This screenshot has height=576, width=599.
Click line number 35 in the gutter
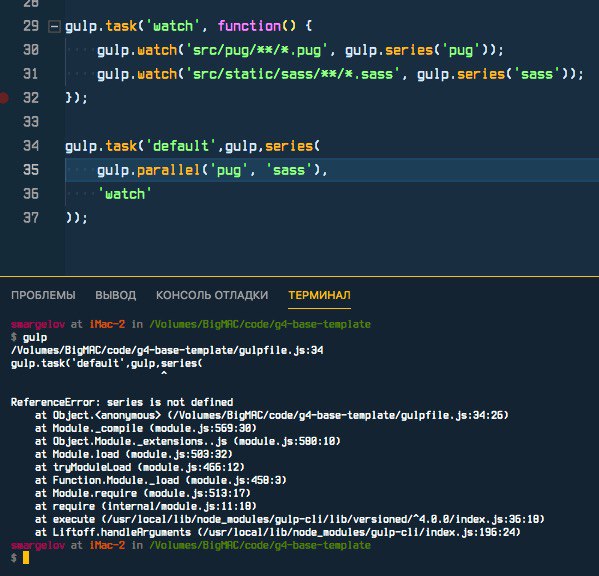point(31,170)
